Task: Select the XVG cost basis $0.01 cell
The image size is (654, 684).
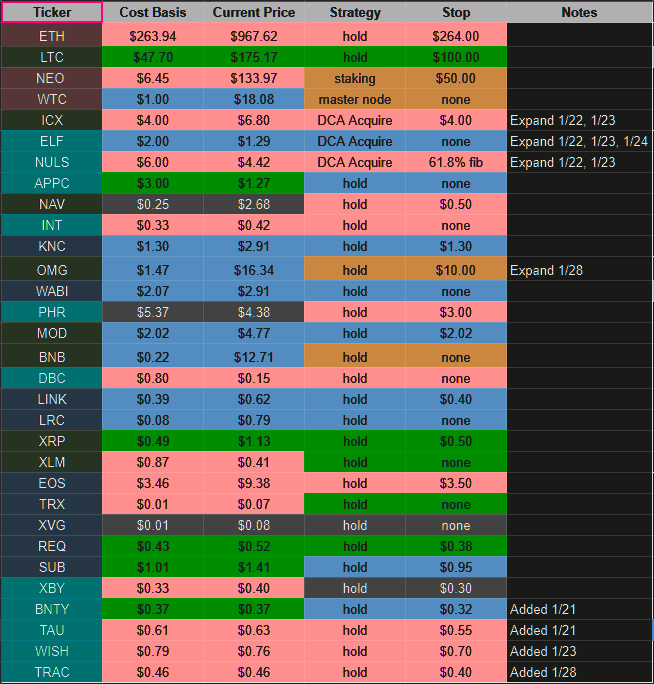Action: point(152,525)
